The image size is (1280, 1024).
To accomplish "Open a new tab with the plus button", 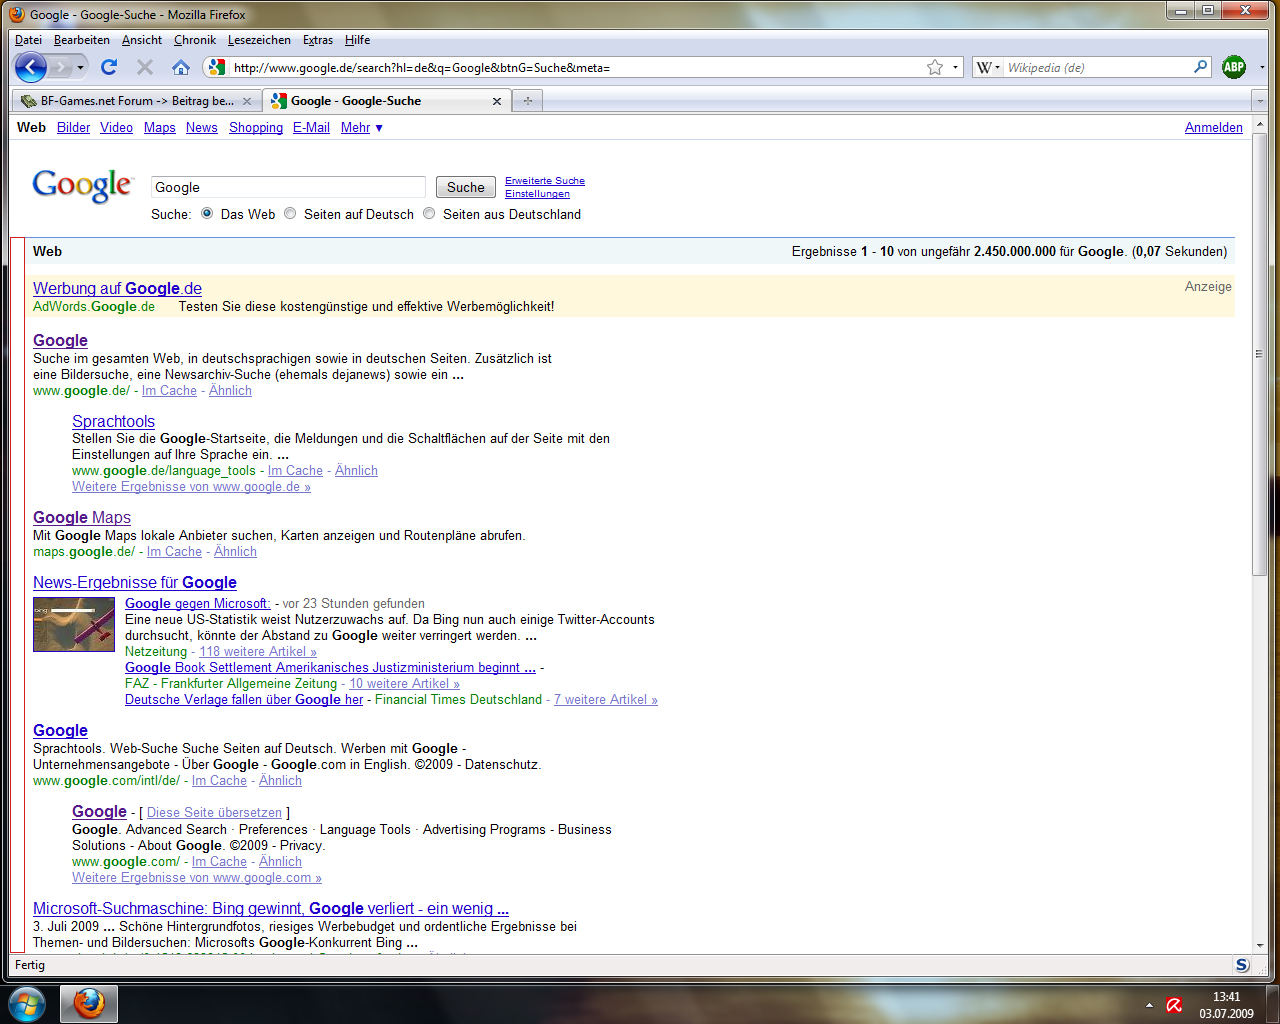I will coord(528,101).
